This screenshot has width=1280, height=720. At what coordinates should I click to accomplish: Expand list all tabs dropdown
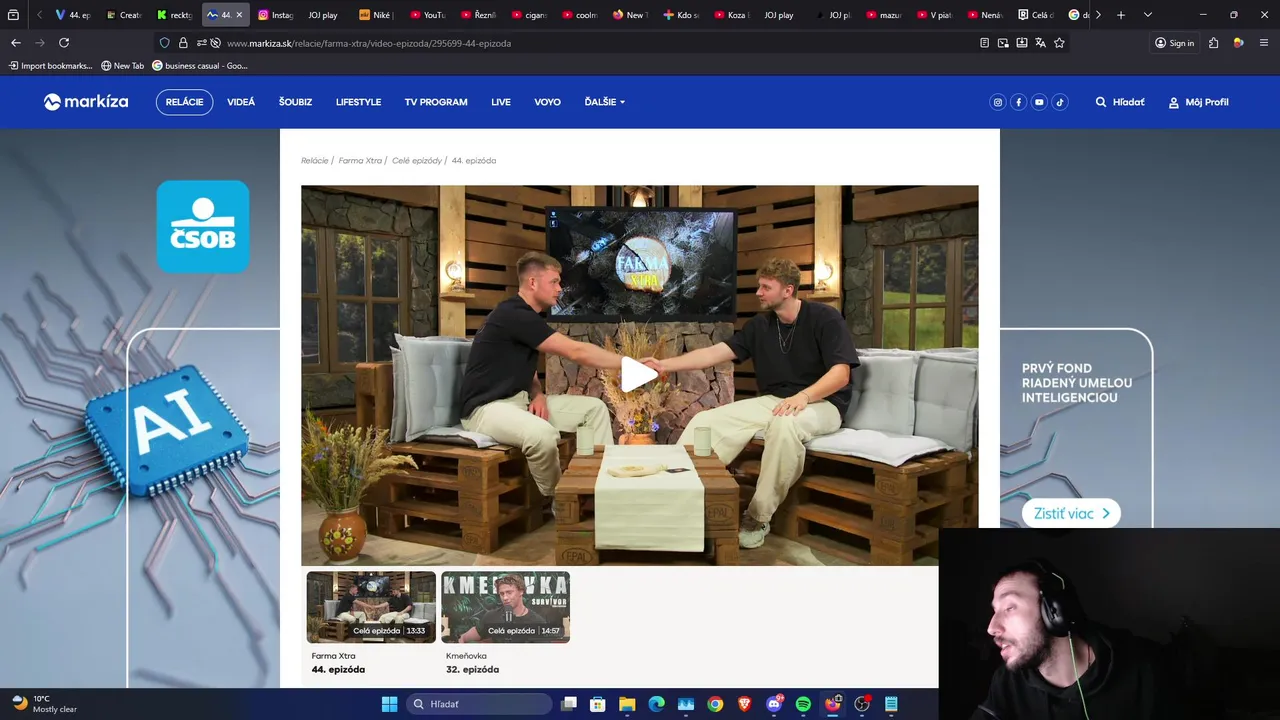point(1147,15)
